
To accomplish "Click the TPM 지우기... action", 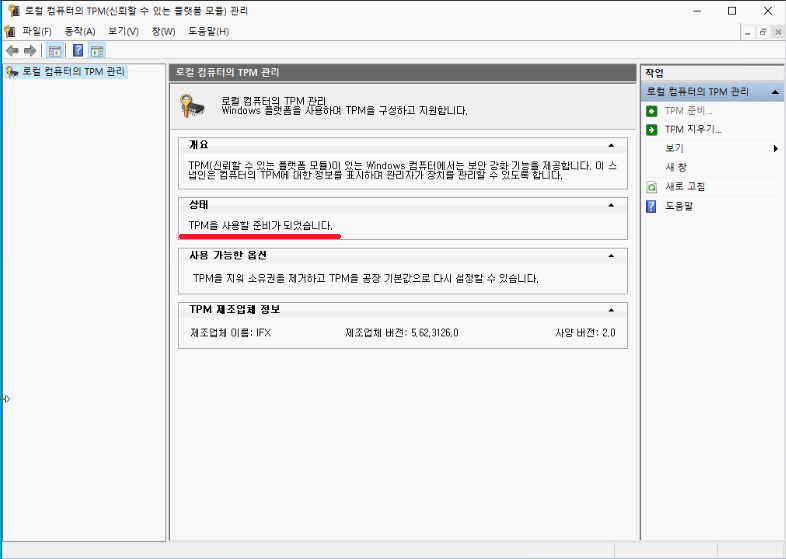I will tap(693, 129).
